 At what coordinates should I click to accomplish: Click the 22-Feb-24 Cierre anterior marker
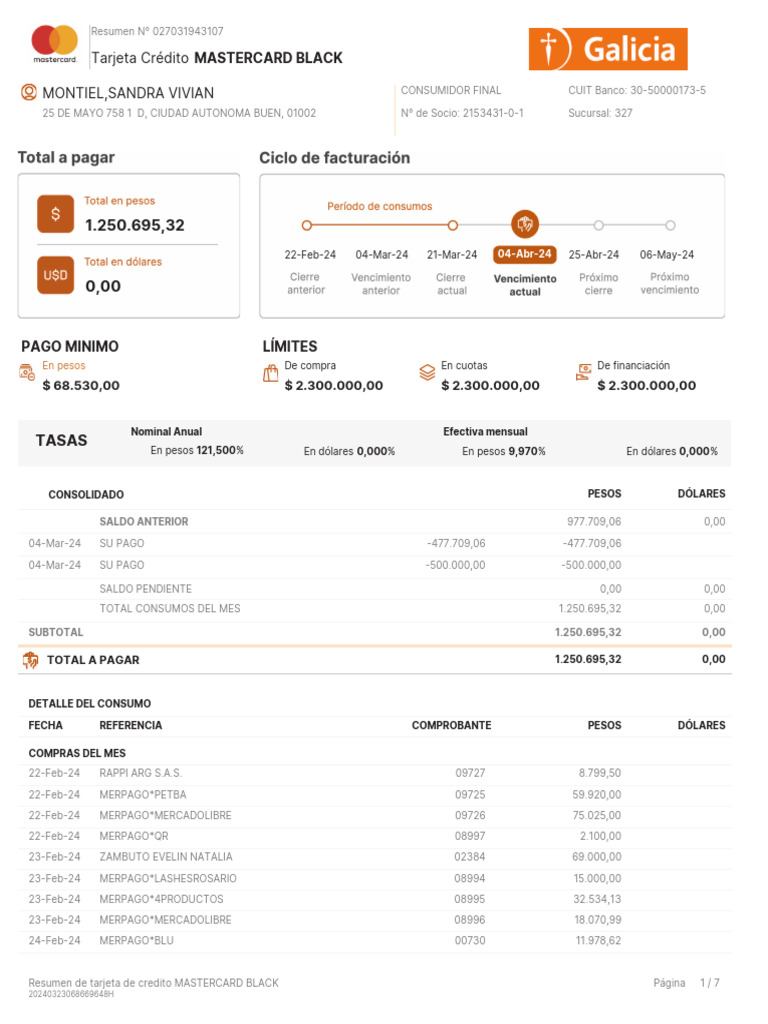click(x=306, y=225)
